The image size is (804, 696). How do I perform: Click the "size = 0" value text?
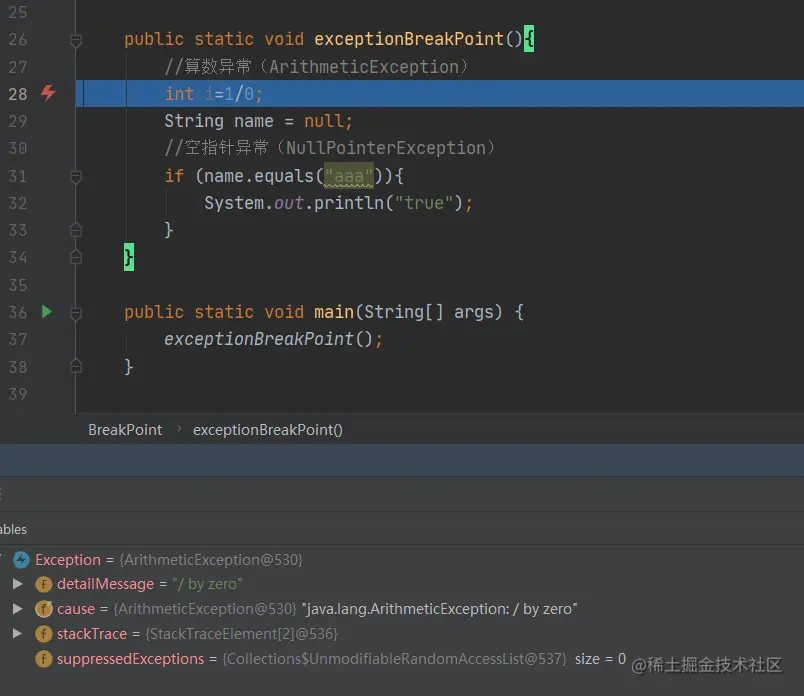tap(600, 659)
